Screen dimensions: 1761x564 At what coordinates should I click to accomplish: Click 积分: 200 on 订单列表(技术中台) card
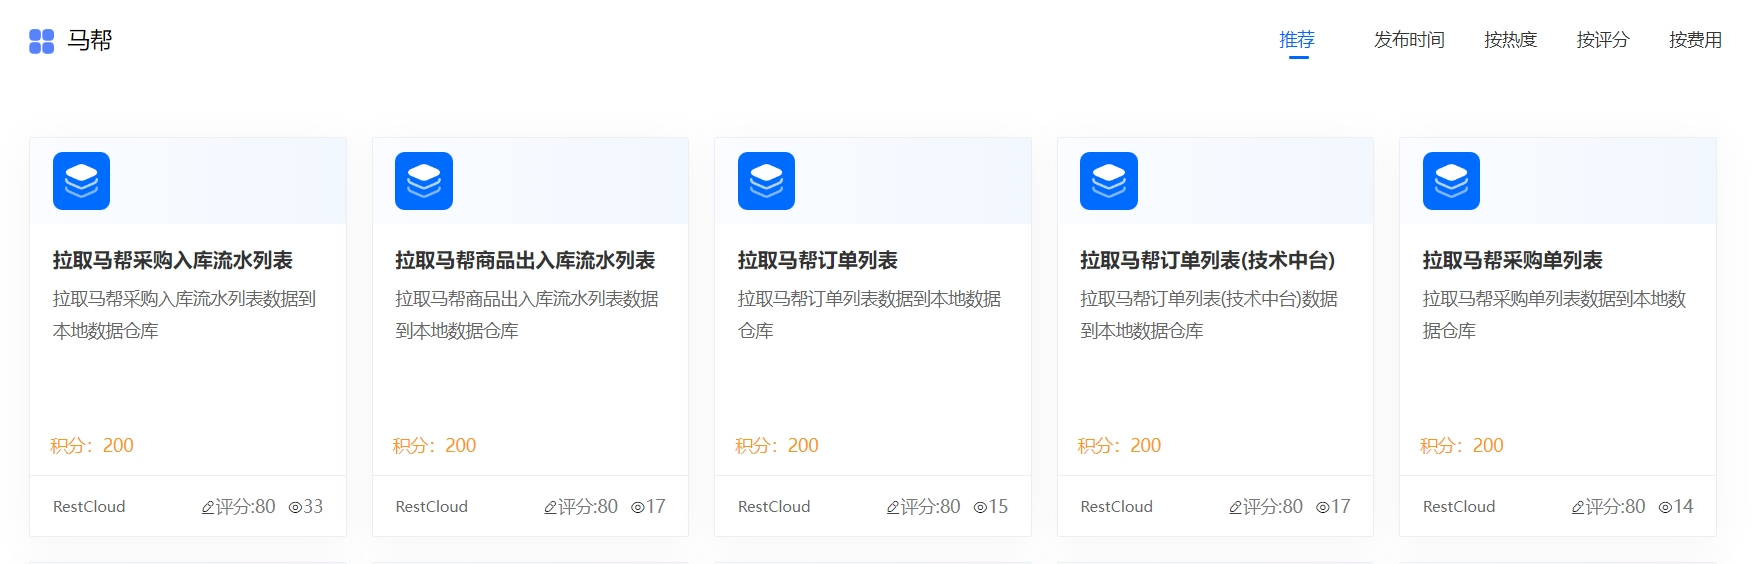point(1120,446)
